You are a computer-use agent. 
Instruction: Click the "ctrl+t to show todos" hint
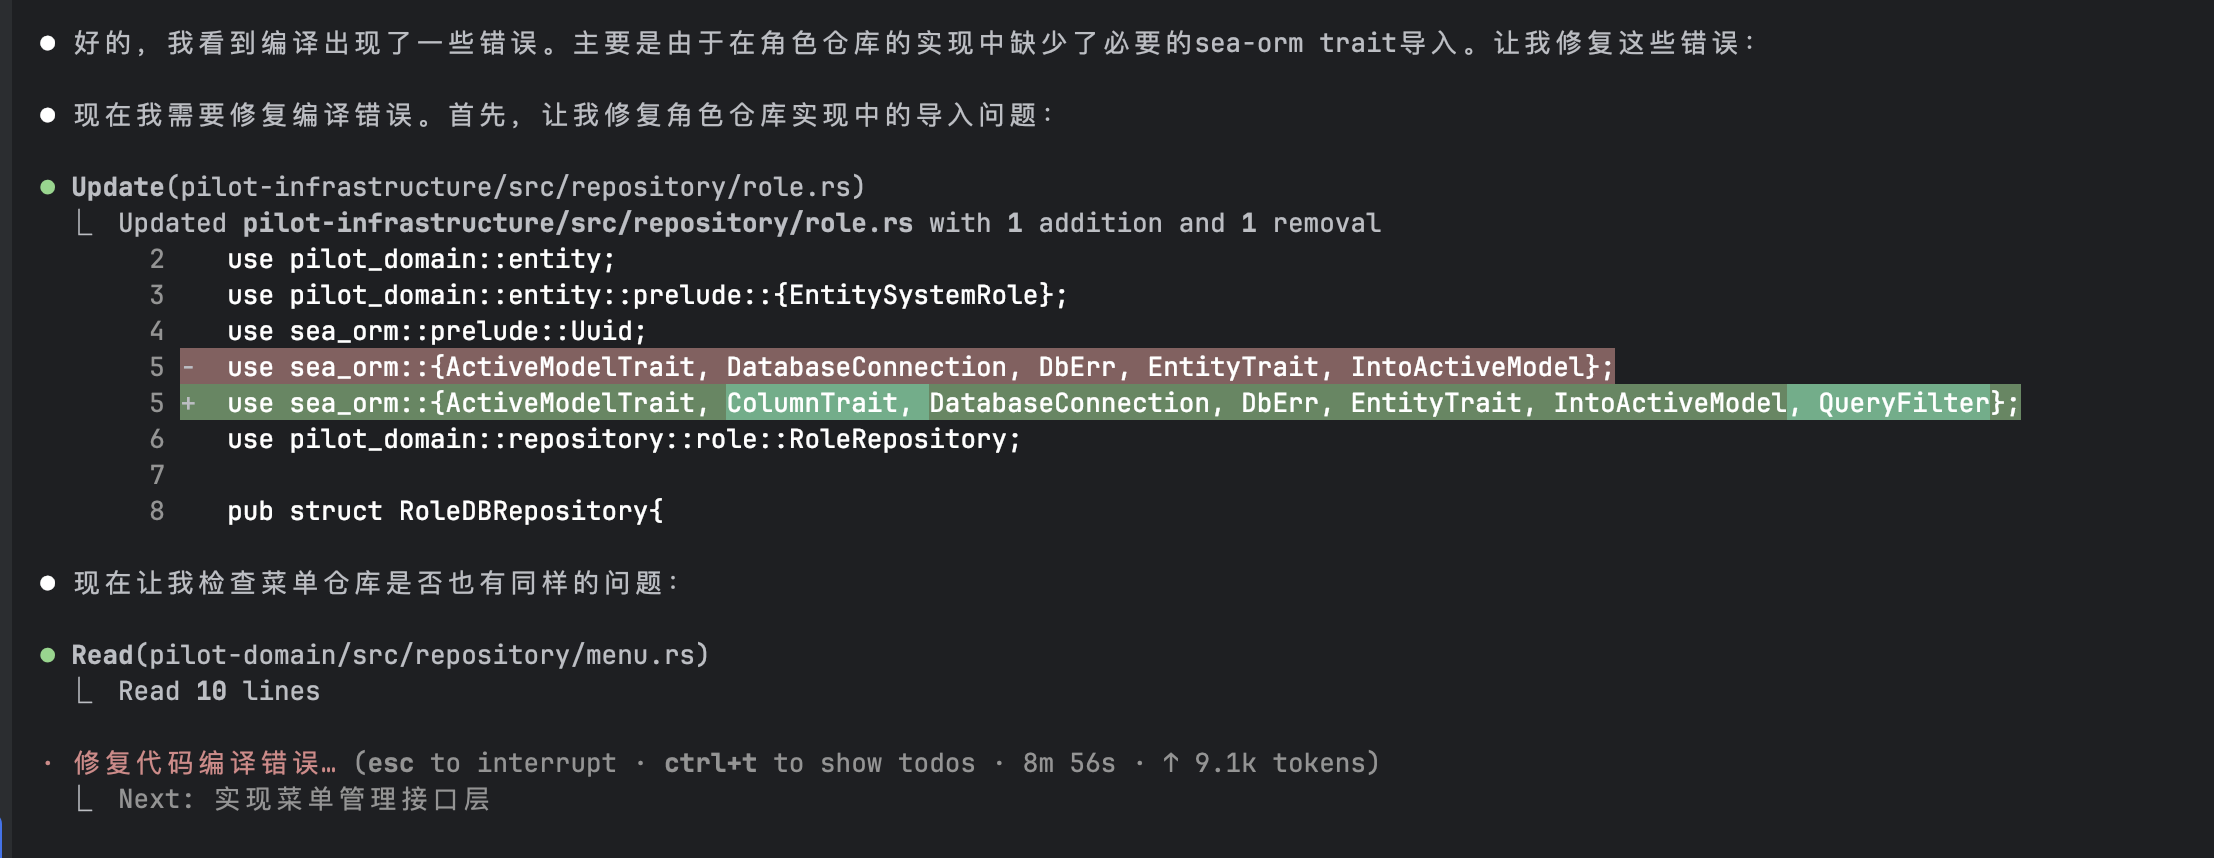[819, 763]
